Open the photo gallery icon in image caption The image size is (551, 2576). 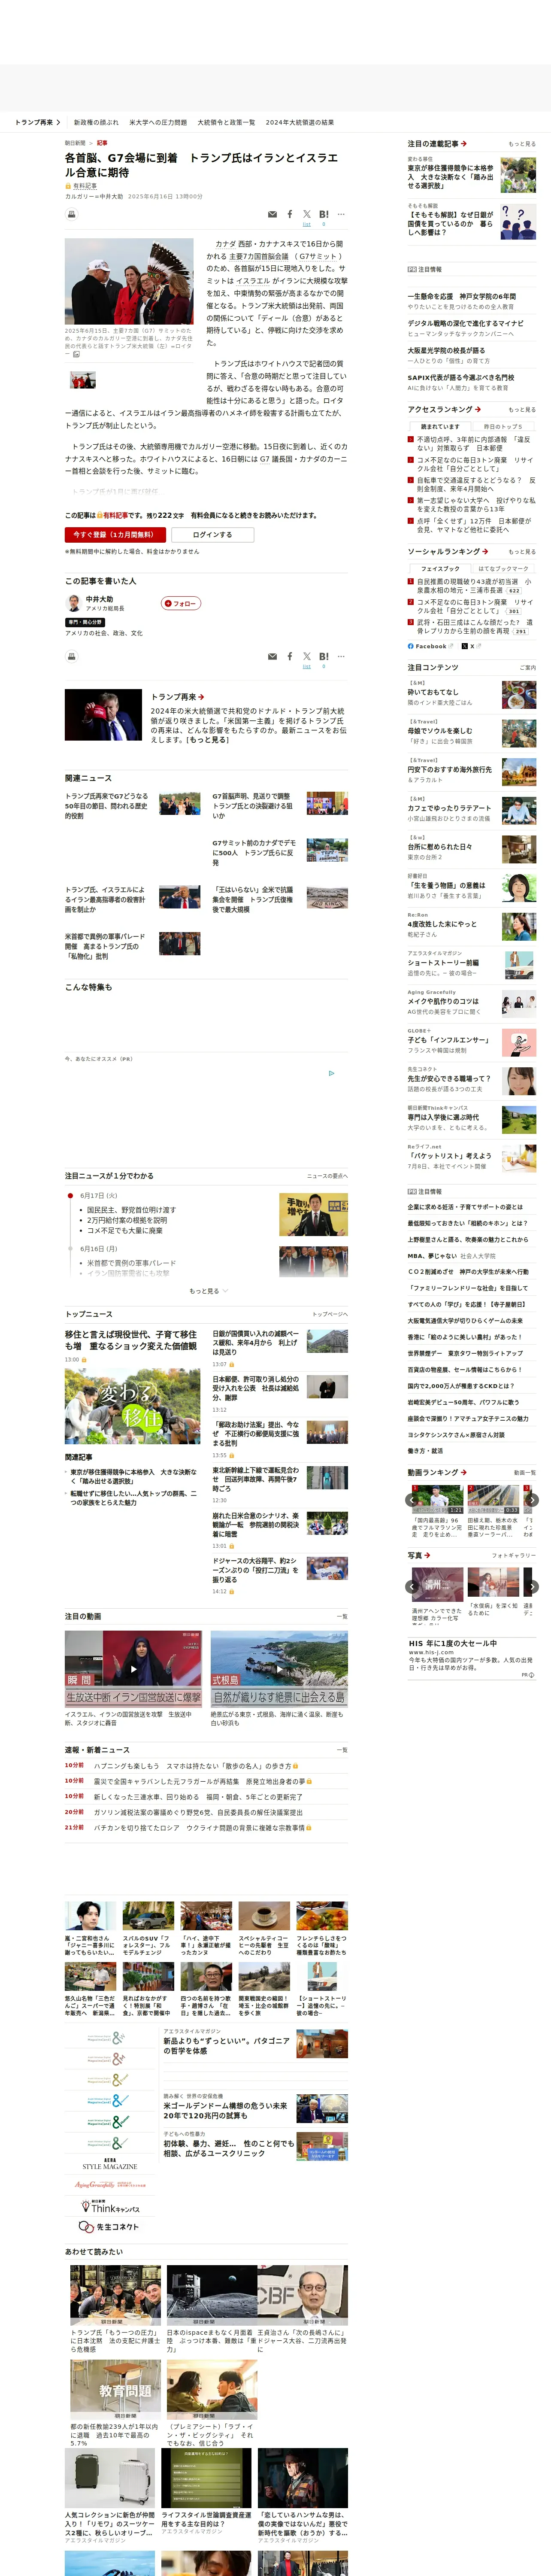(76, 354)
